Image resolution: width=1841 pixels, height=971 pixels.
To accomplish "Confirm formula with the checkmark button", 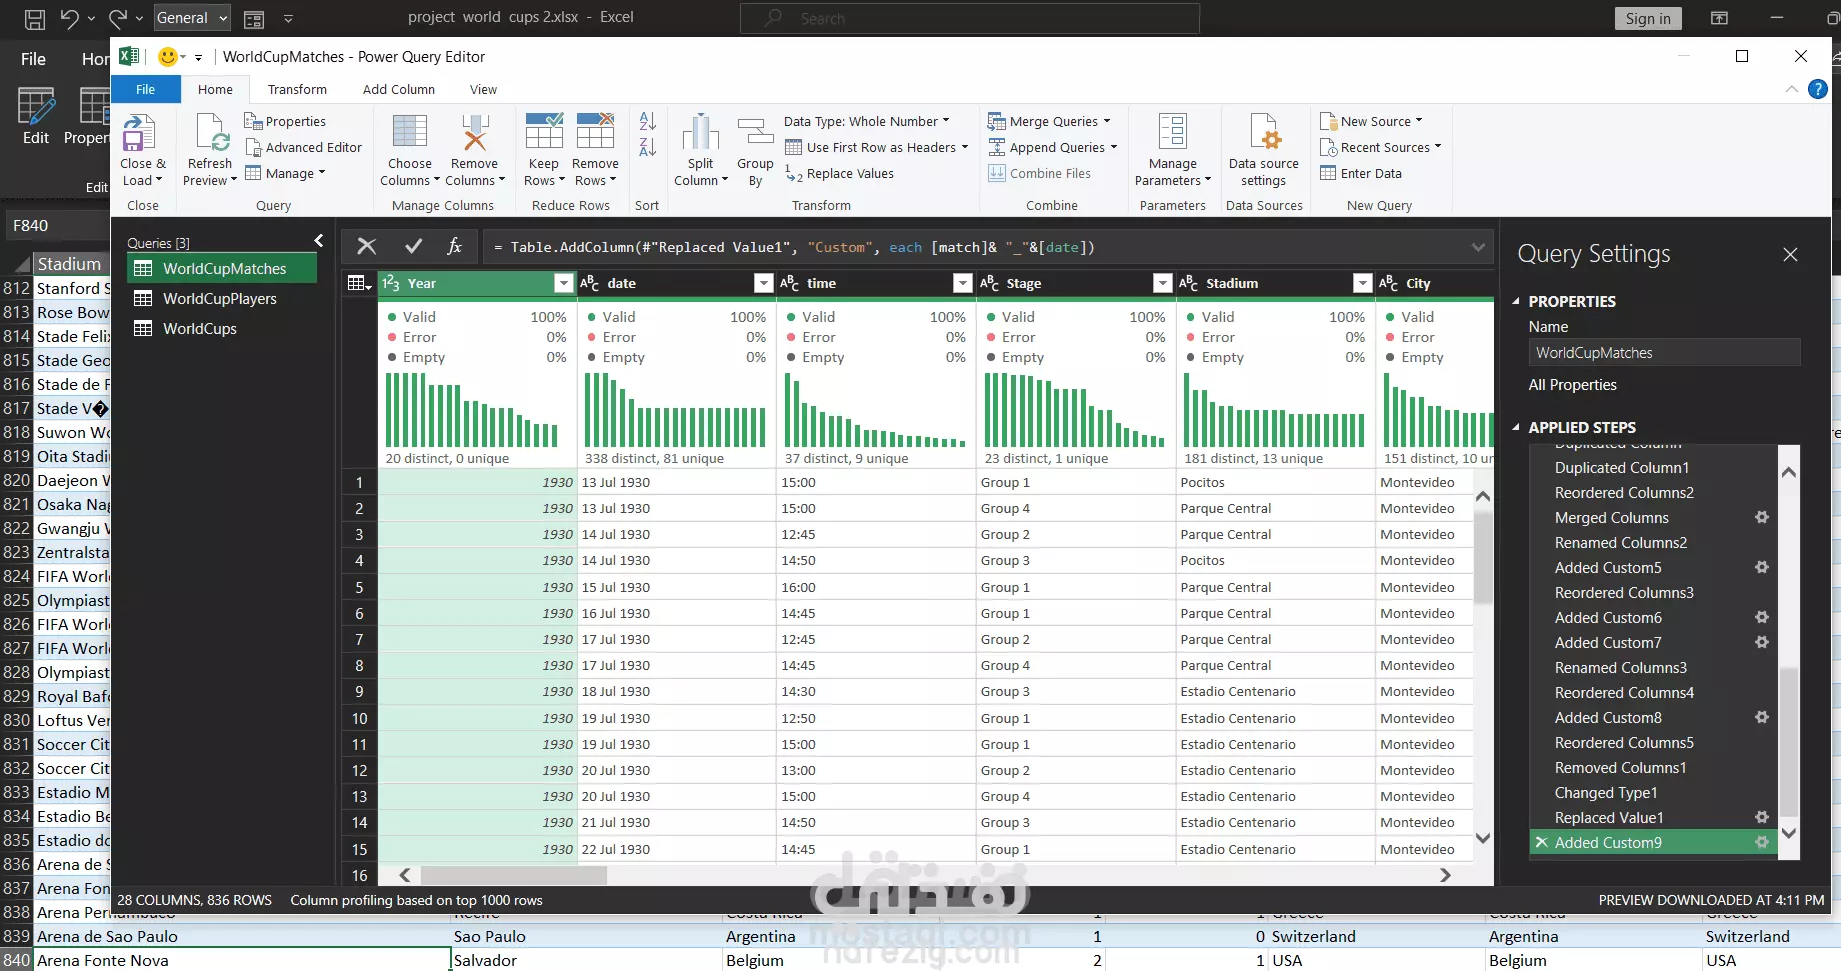I will click(413, 247).
